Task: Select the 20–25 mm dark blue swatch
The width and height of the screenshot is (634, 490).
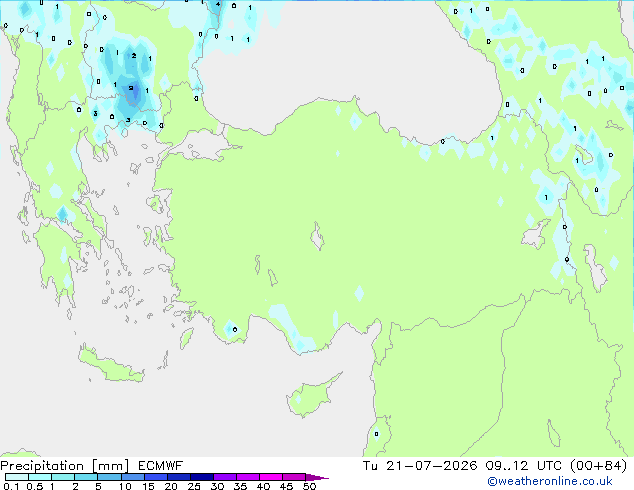Action: tap(178, 477)
